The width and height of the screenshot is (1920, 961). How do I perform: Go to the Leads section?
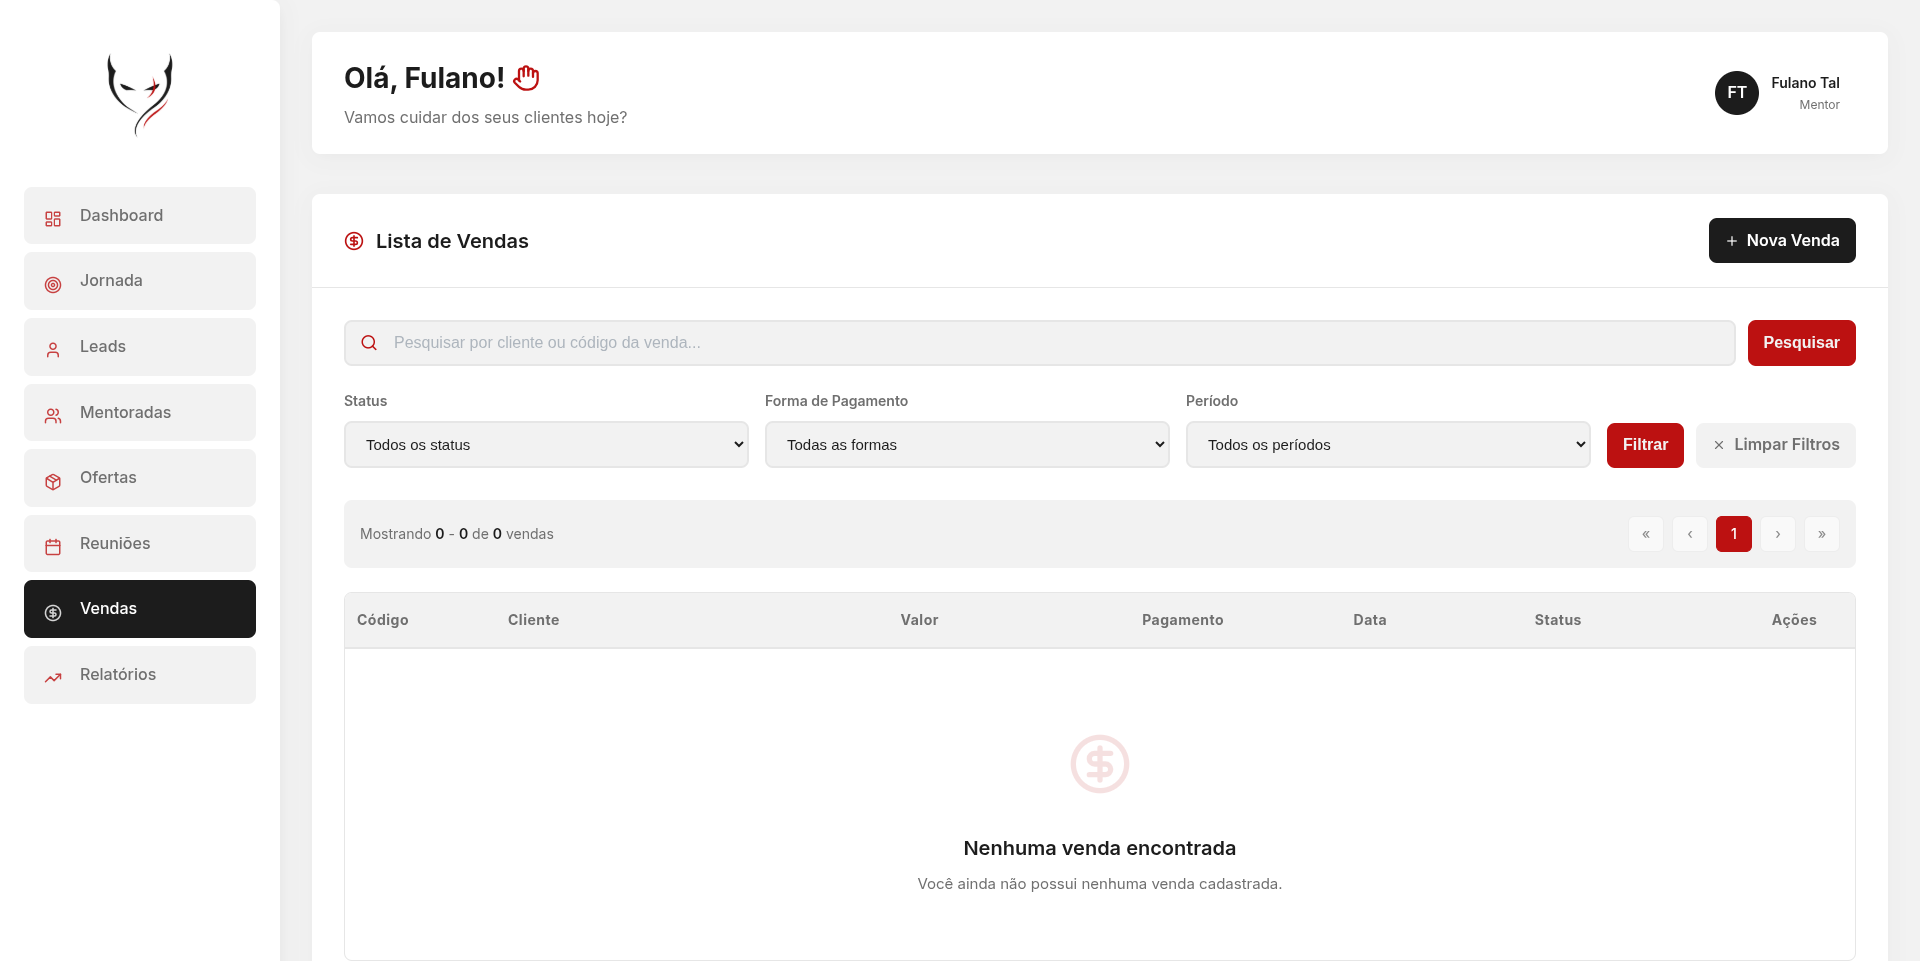point(140,347)
